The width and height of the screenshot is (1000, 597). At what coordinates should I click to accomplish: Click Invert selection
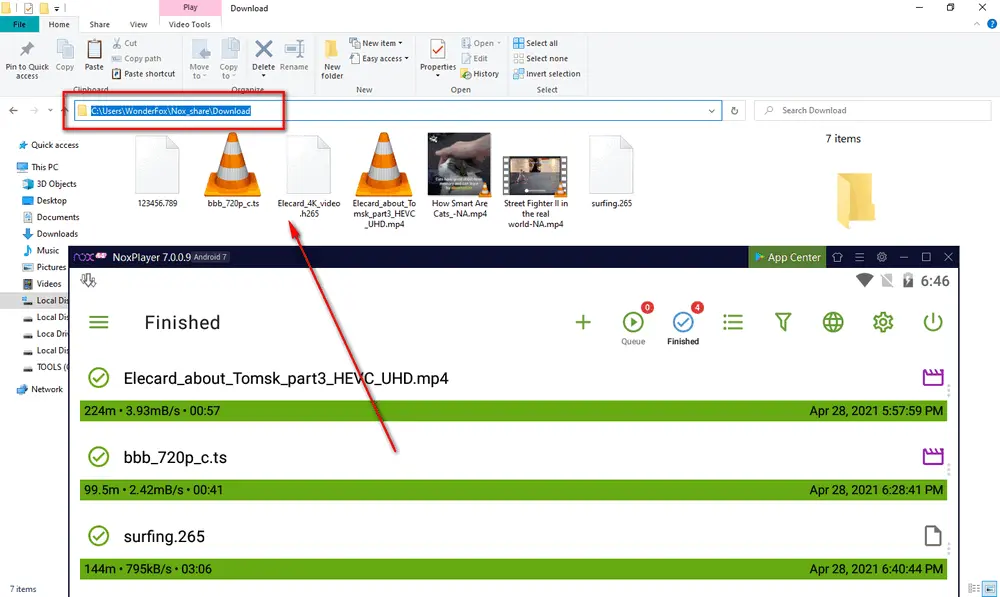point(547,73)
